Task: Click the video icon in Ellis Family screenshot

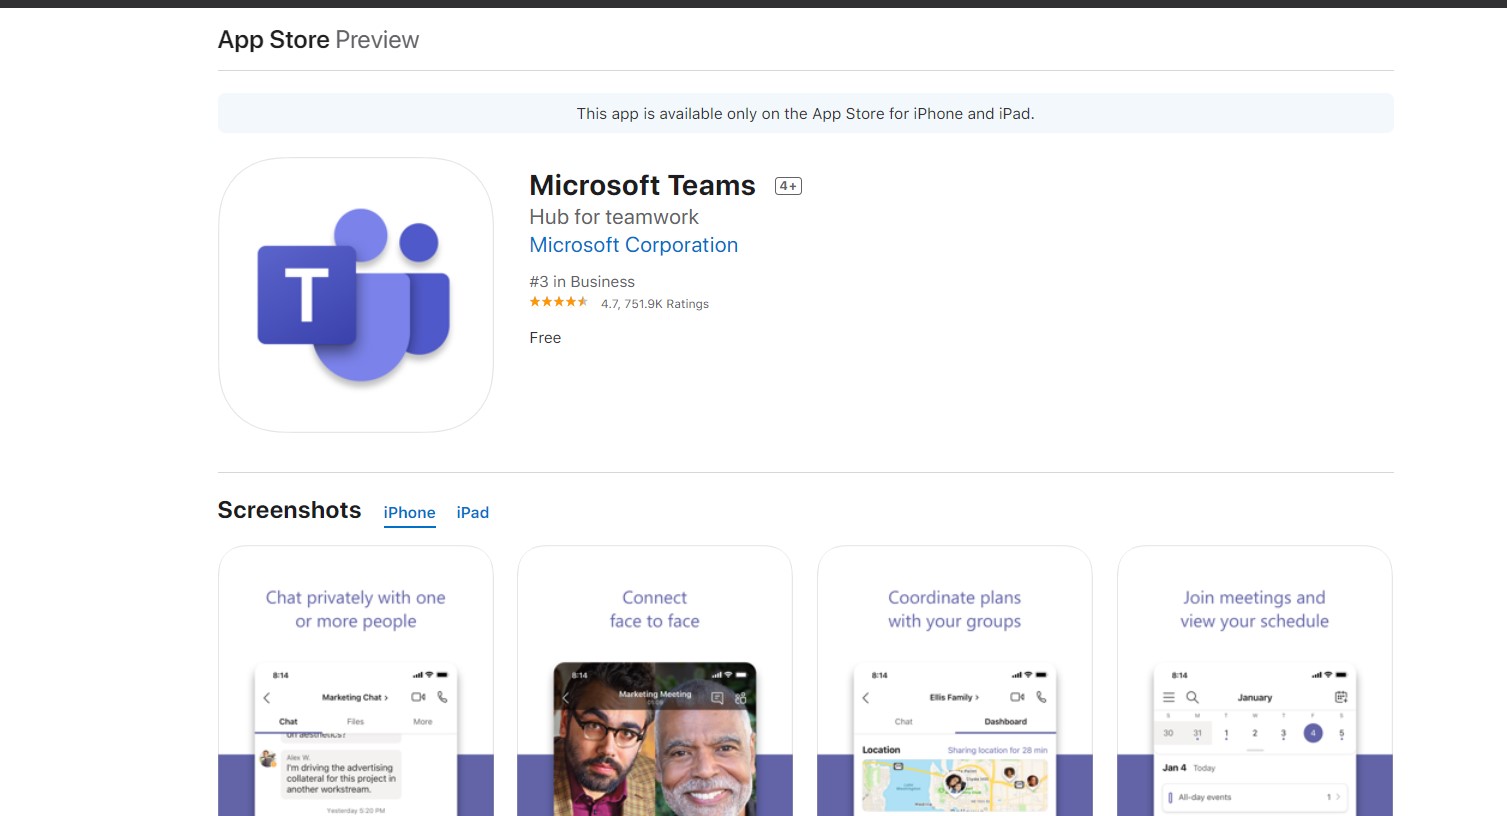Action: [x=1017, y=697]
